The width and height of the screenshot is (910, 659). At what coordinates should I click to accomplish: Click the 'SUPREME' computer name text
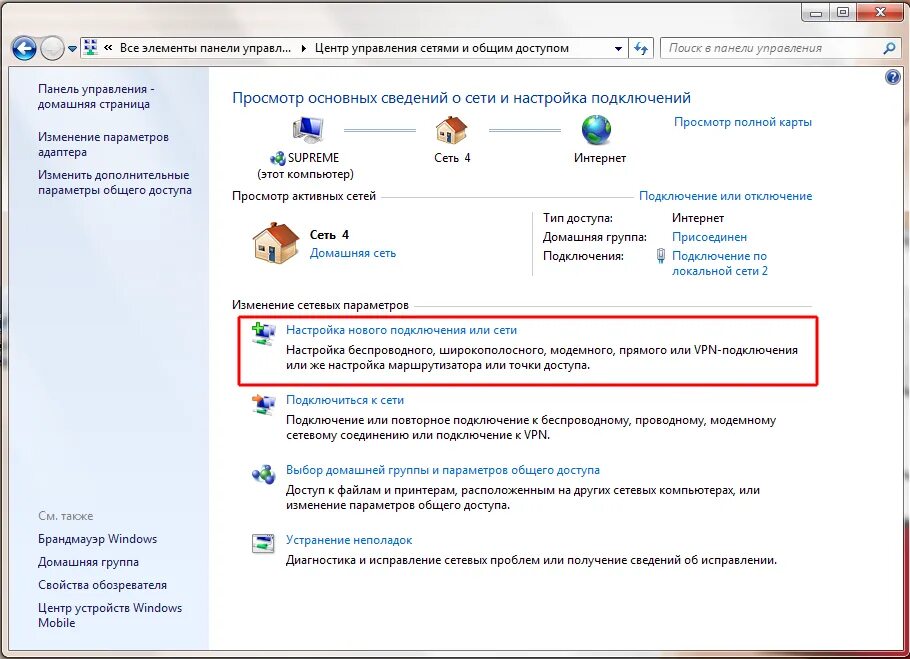point(313,158)
